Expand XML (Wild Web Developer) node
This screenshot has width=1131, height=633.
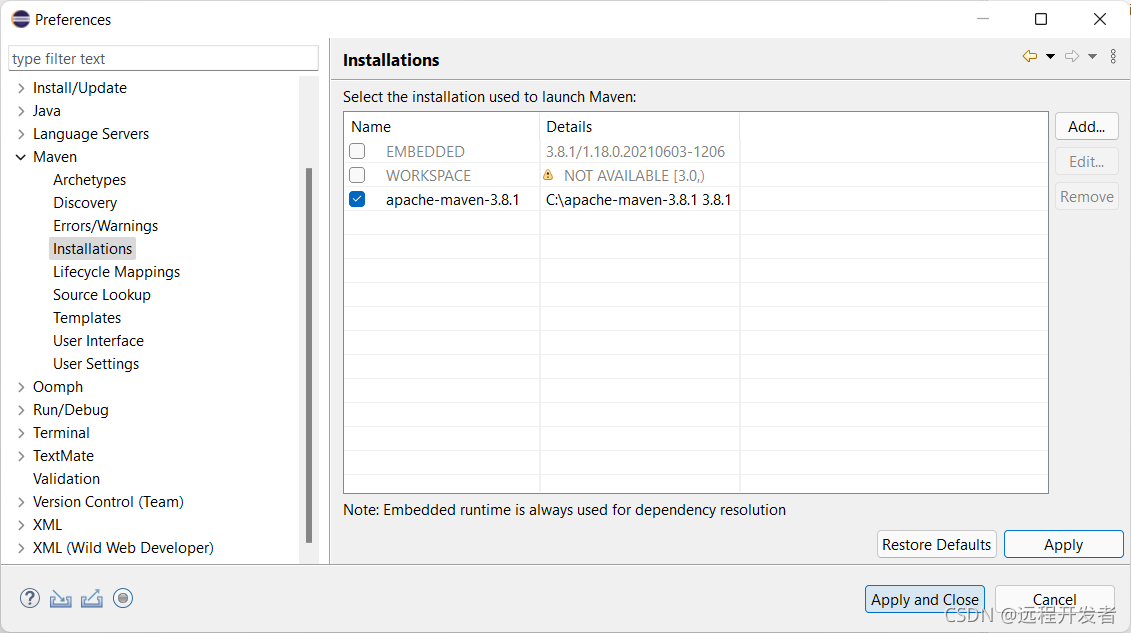pos(21,548)
